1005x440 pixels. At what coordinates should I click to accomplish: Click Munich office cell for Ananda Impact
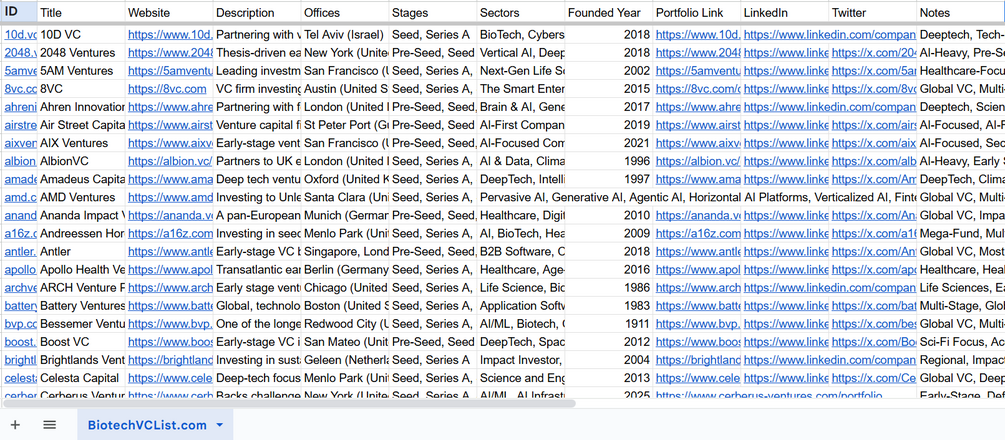coord(345,216)
